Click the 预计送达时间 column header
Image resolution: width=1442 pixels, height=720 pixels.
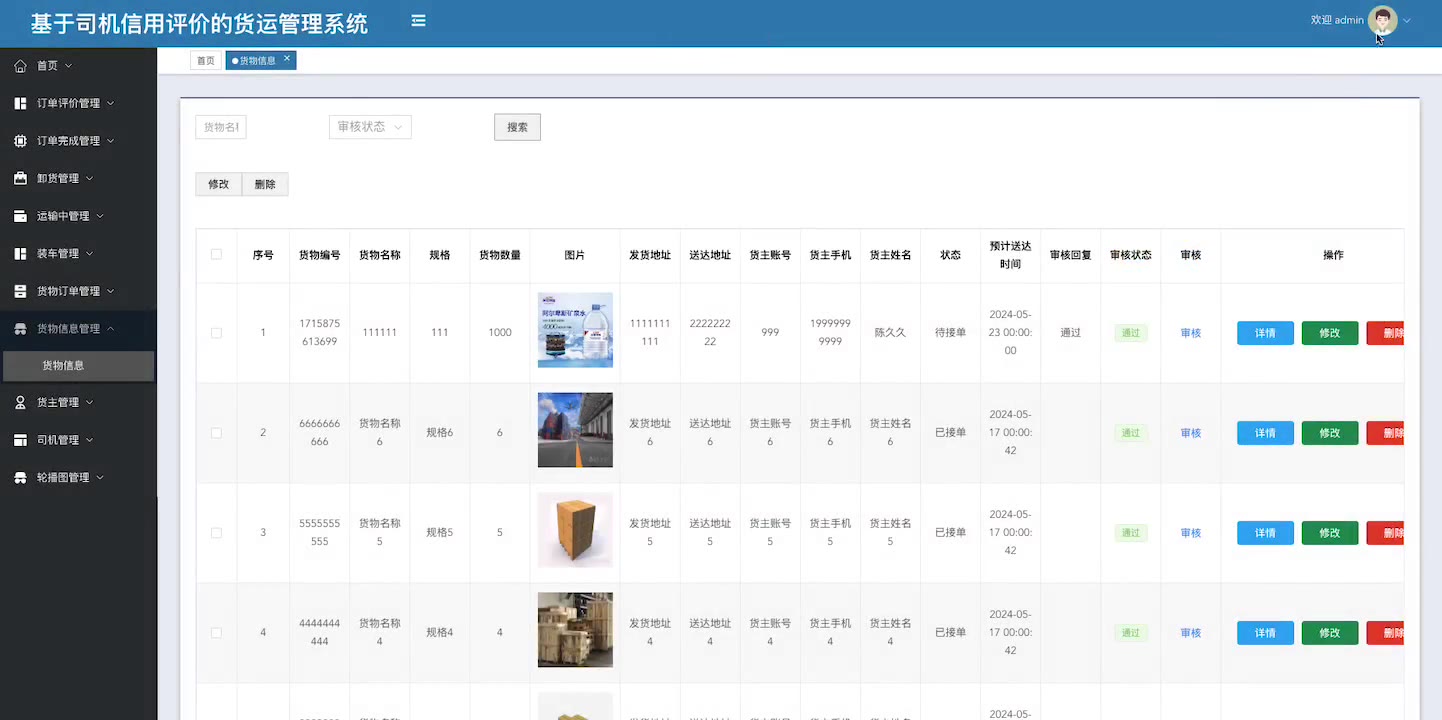[1010, 255]
